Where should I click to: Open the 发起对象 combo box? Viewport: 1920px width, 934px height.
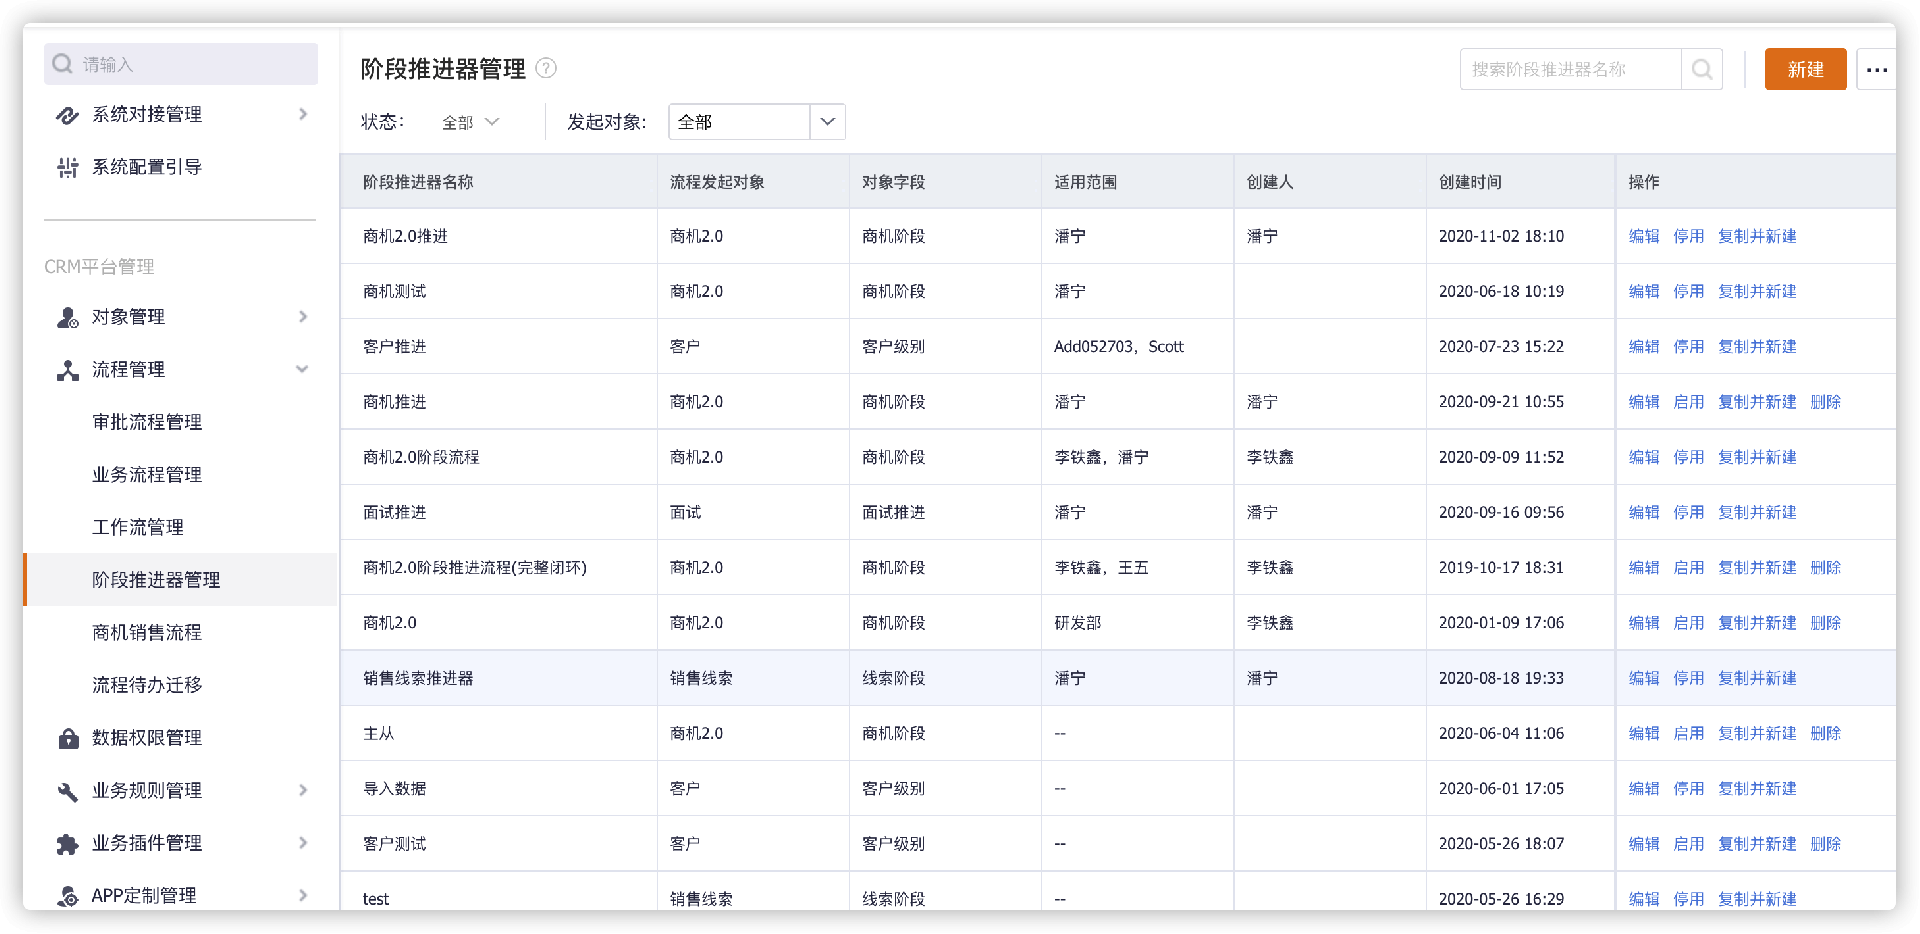(x=756, y=122)
